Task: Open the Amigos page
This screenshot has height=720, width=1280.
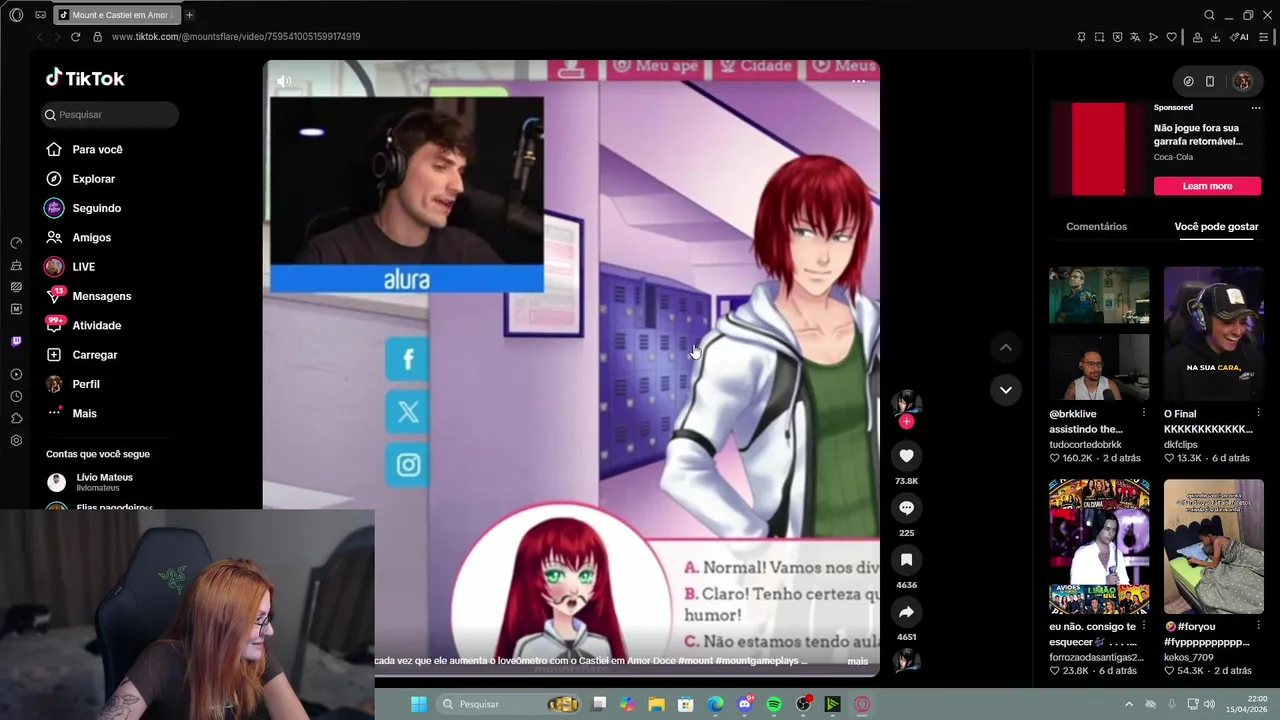Action: click(78, 238)
